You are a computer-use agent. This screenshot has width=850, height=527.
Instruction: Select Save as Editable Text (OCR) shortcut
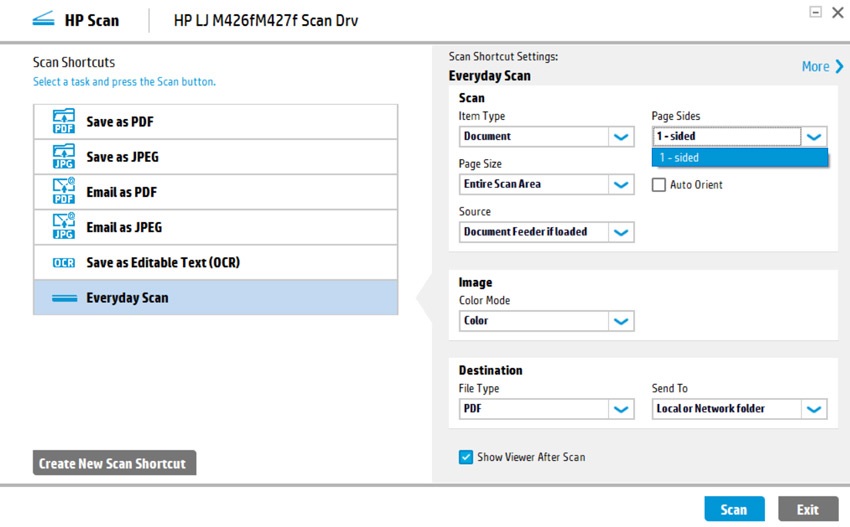(162, 263)
